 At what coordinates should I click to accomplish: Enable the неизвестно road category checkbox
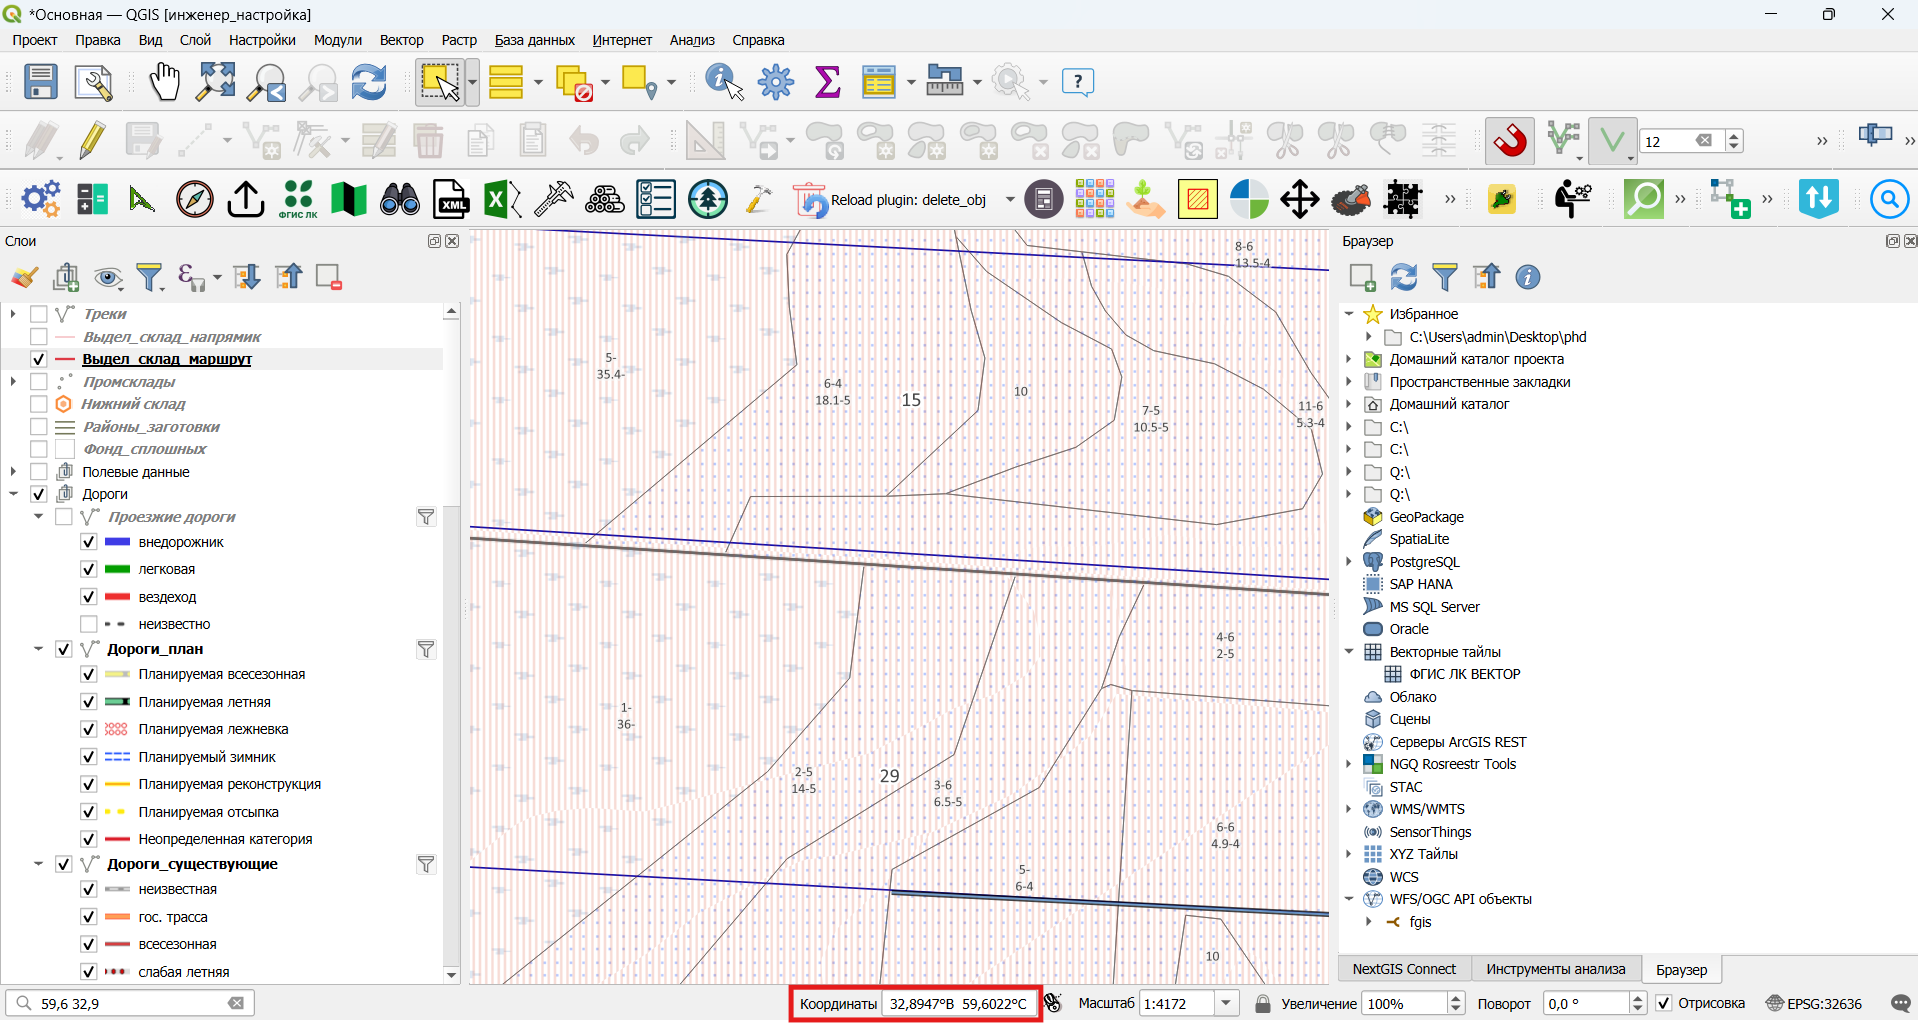pos(88,624)
